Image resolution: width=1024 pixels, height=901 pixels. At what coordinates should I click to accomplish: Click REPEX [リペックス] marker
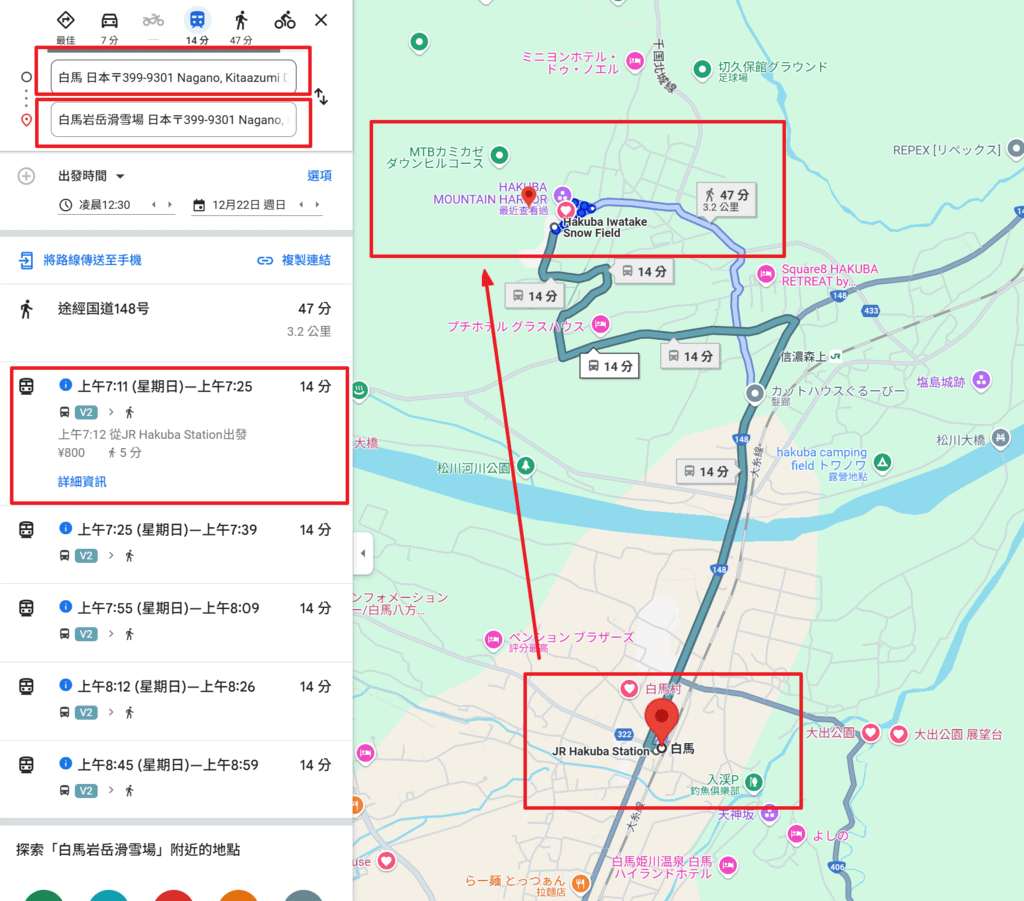tap(1015, 149)
